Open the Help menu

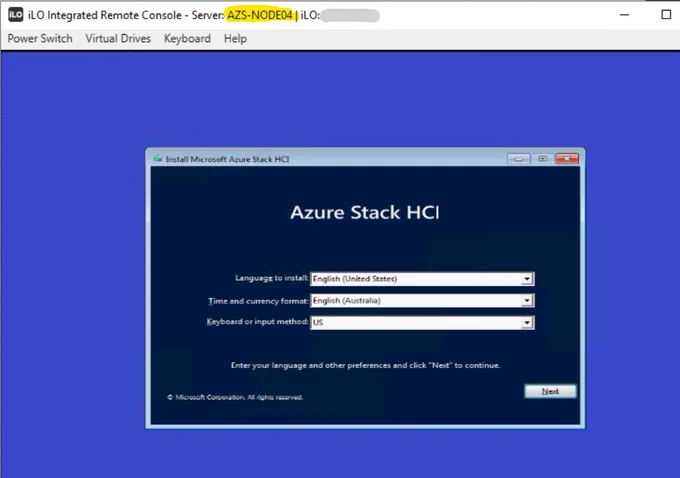tap(235, 39)
